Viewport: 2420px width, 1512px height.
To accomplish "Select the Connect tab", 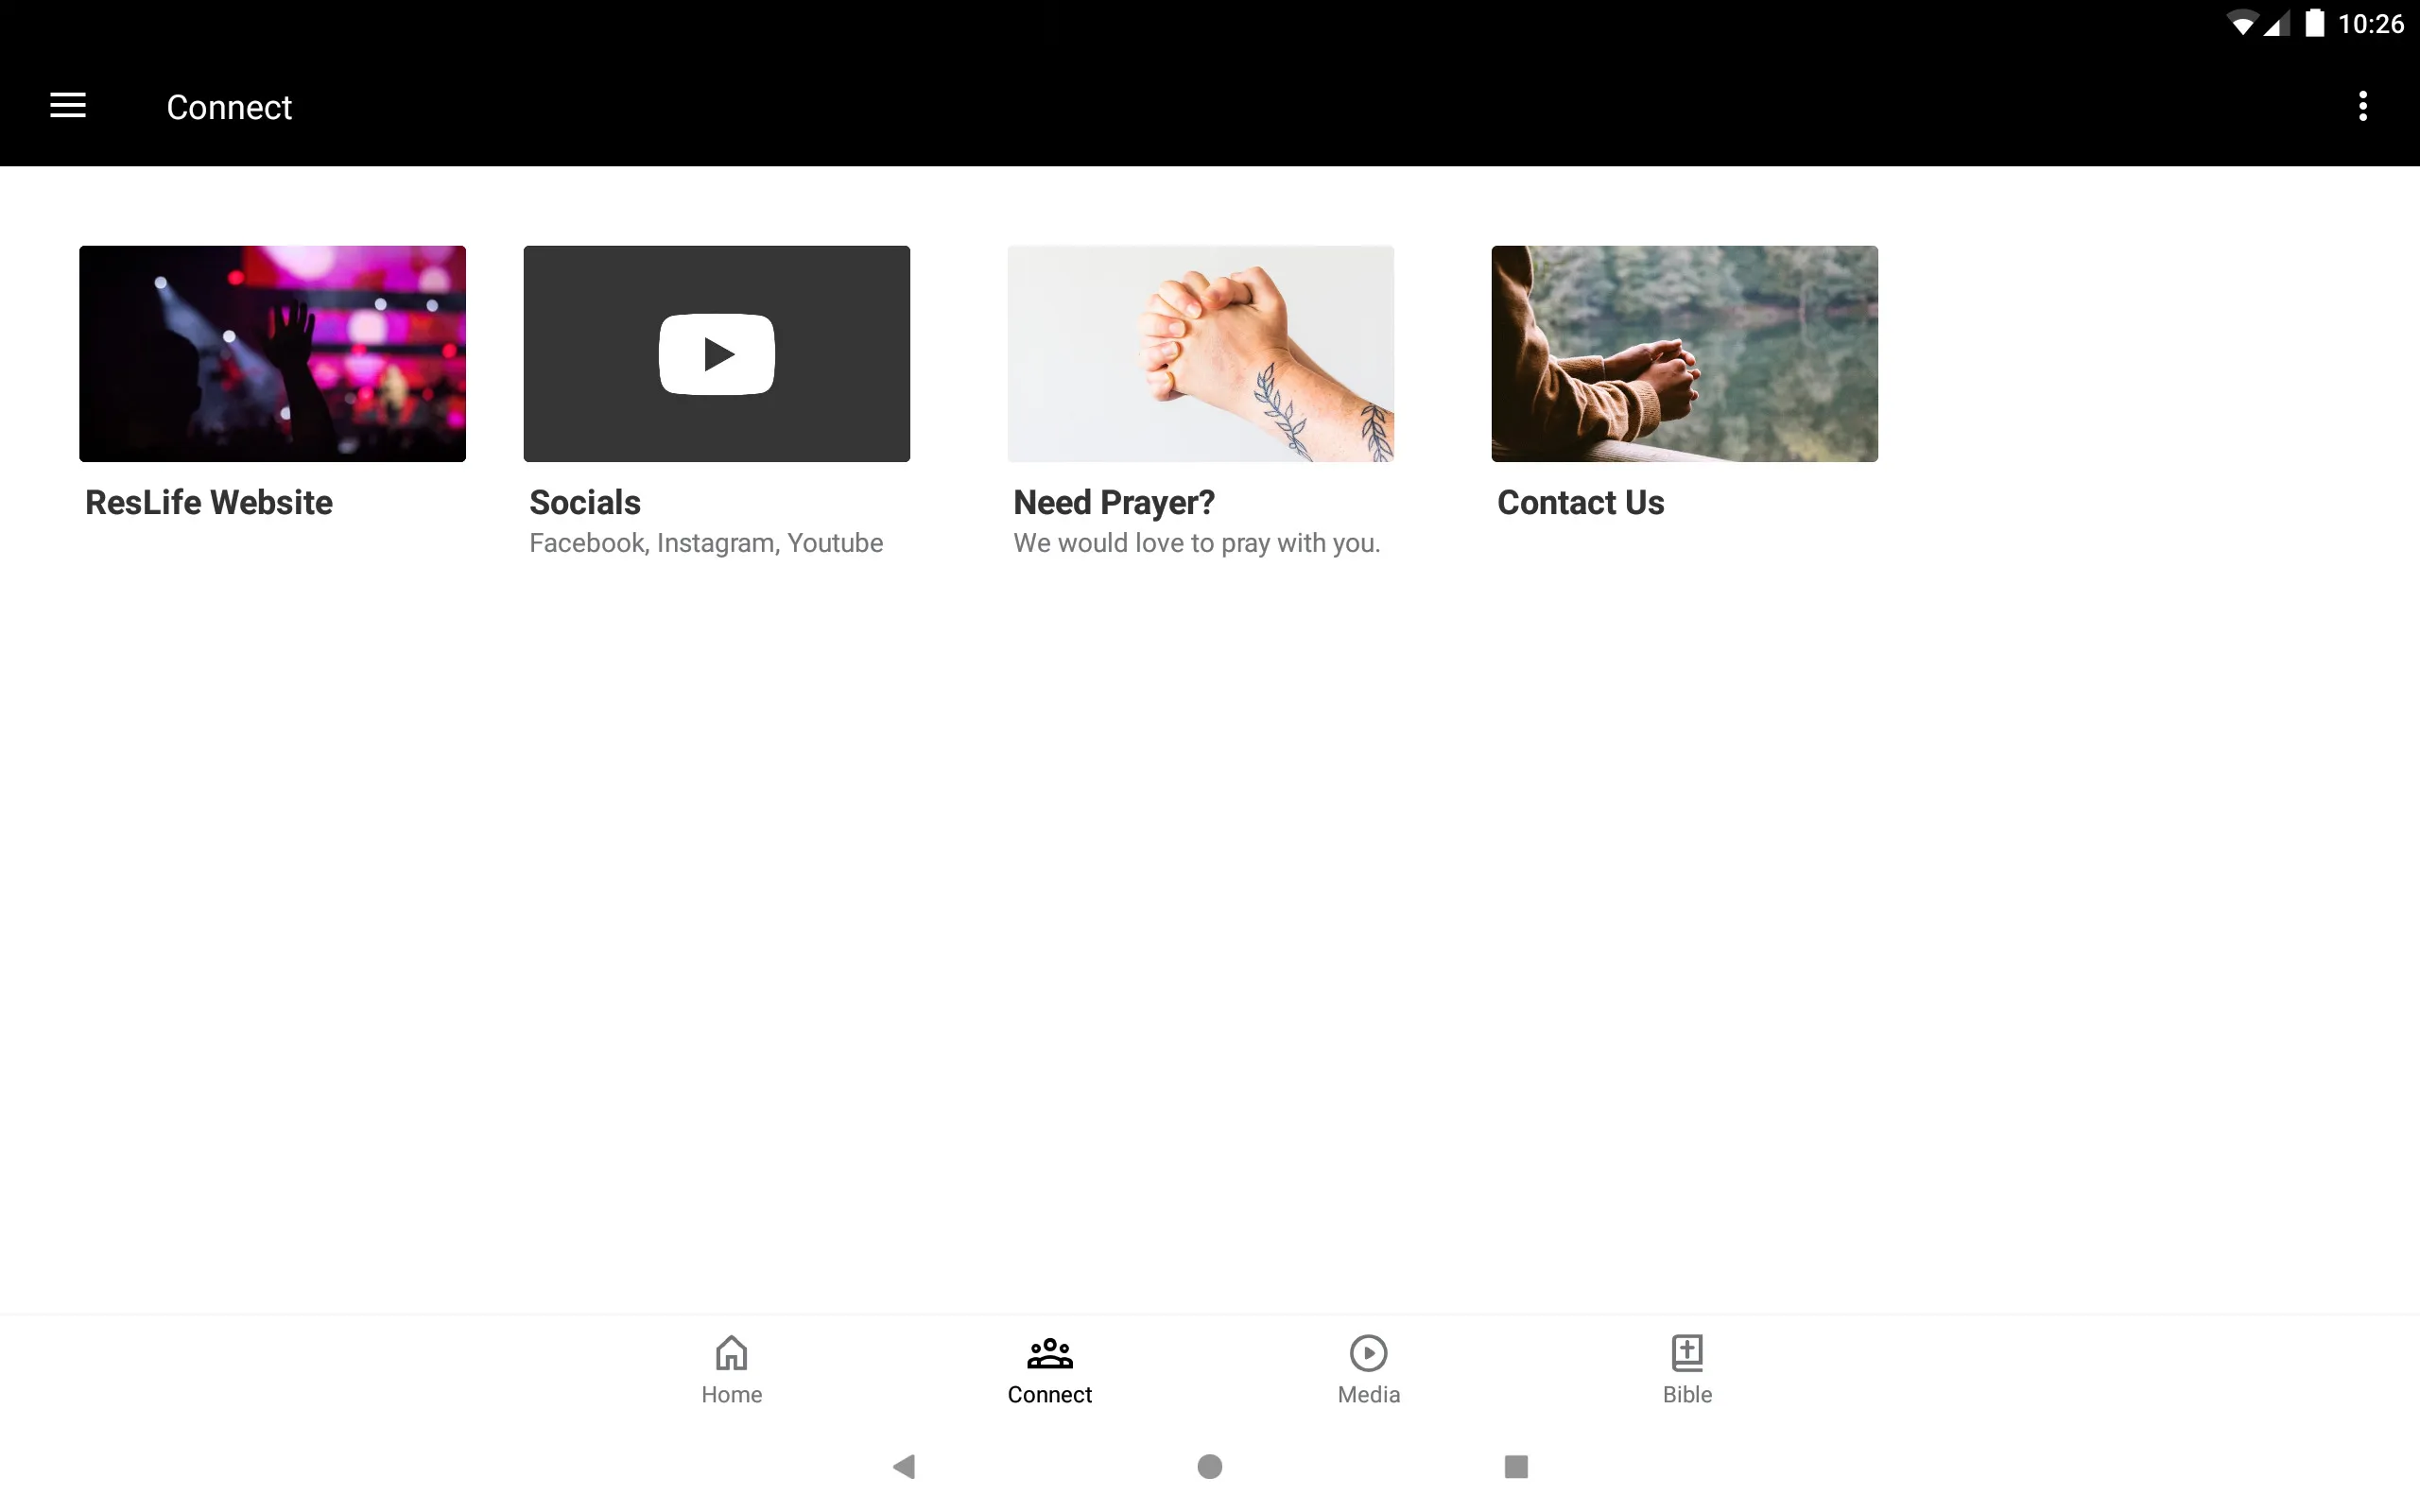I will (1049, 1367).
